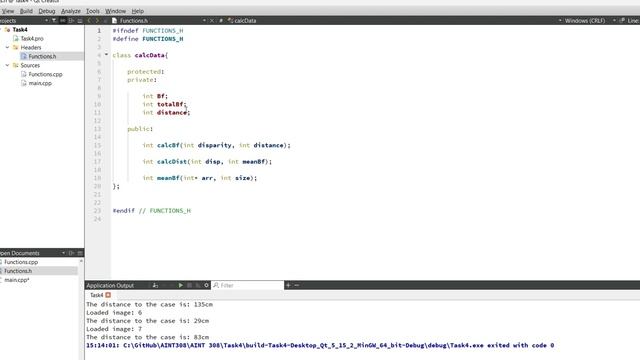
Task: Re-run the application with green play icon
Action: (x=180, y=285)
